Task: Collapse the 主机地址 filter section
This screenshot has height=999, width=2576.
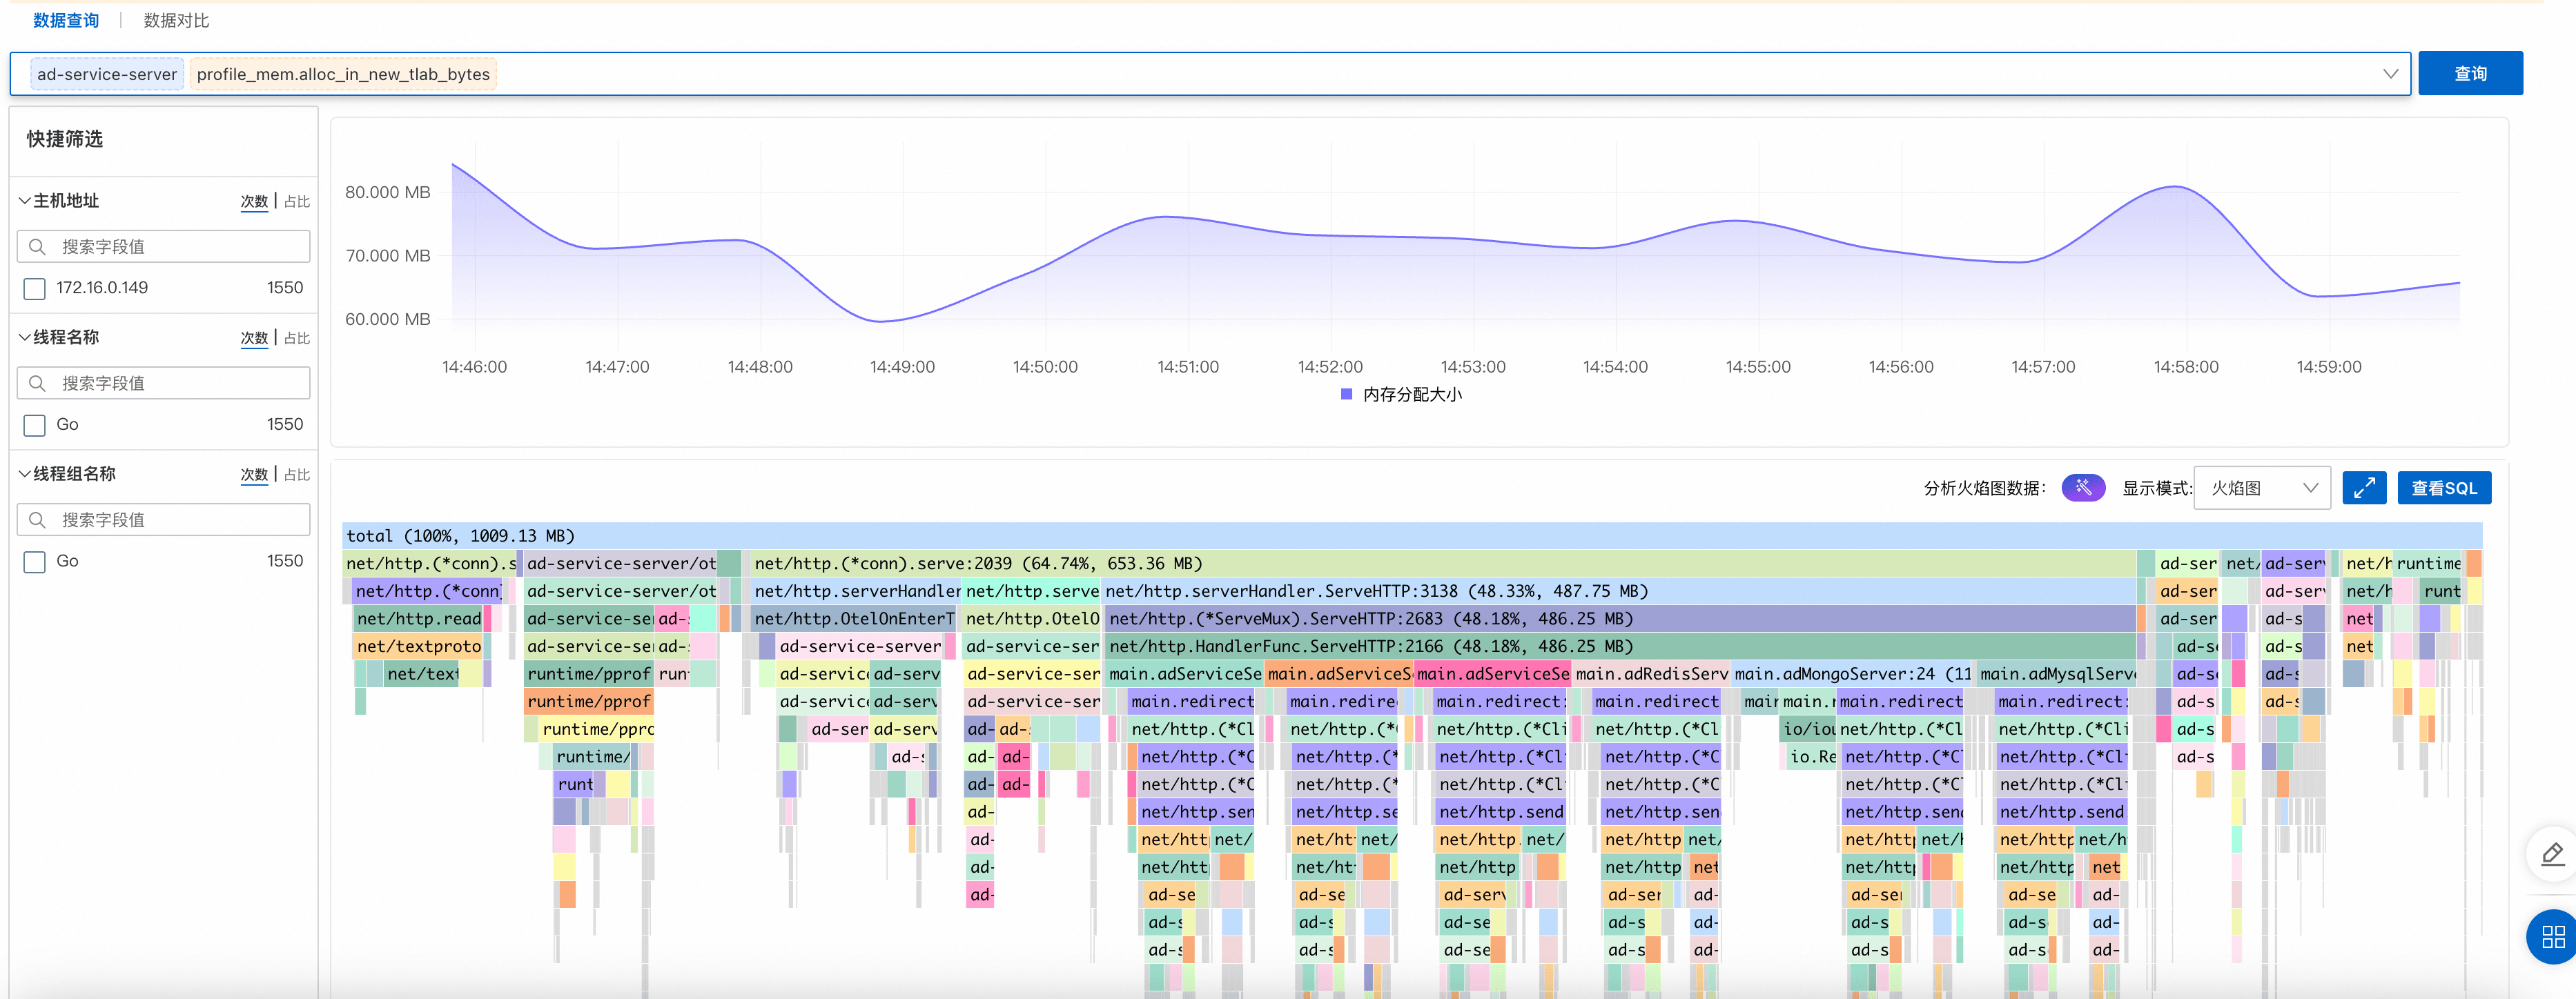Action: [x=25, y=200]
